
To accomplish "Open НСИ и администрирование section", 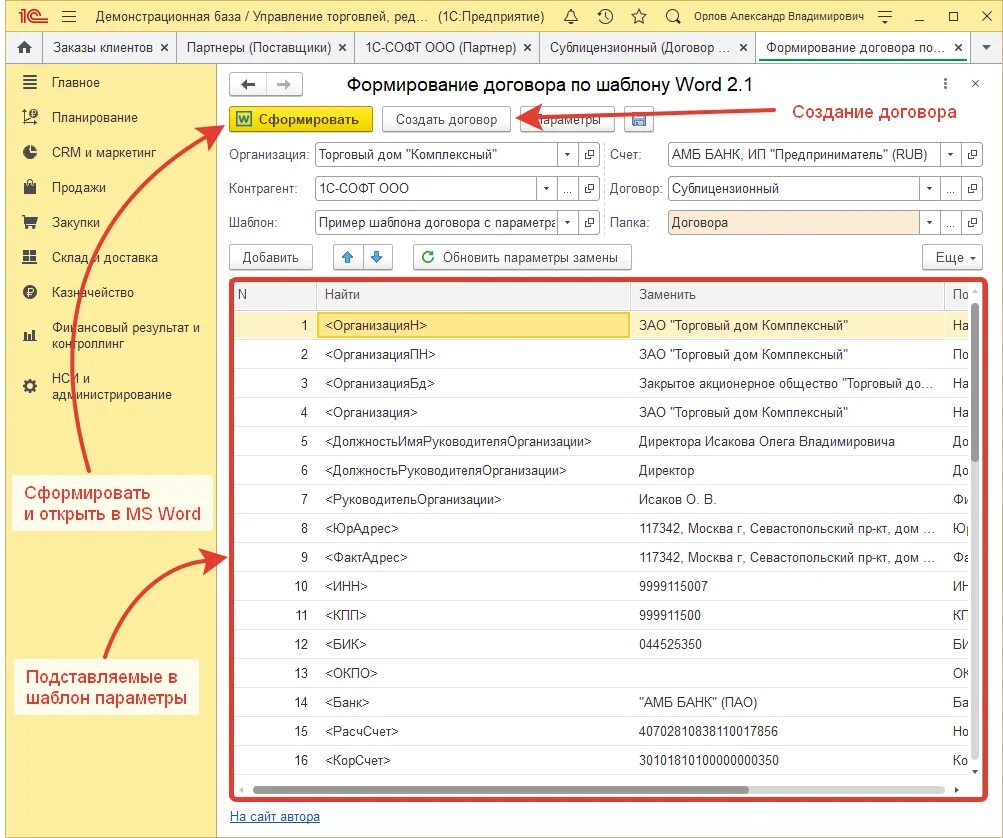I will tap(110, 386).
